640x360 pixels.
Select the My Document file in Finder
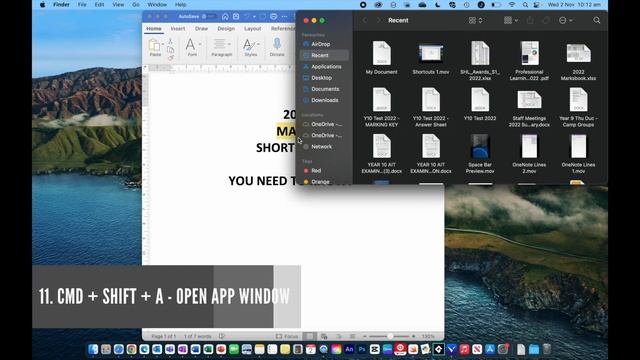(382, 58)
